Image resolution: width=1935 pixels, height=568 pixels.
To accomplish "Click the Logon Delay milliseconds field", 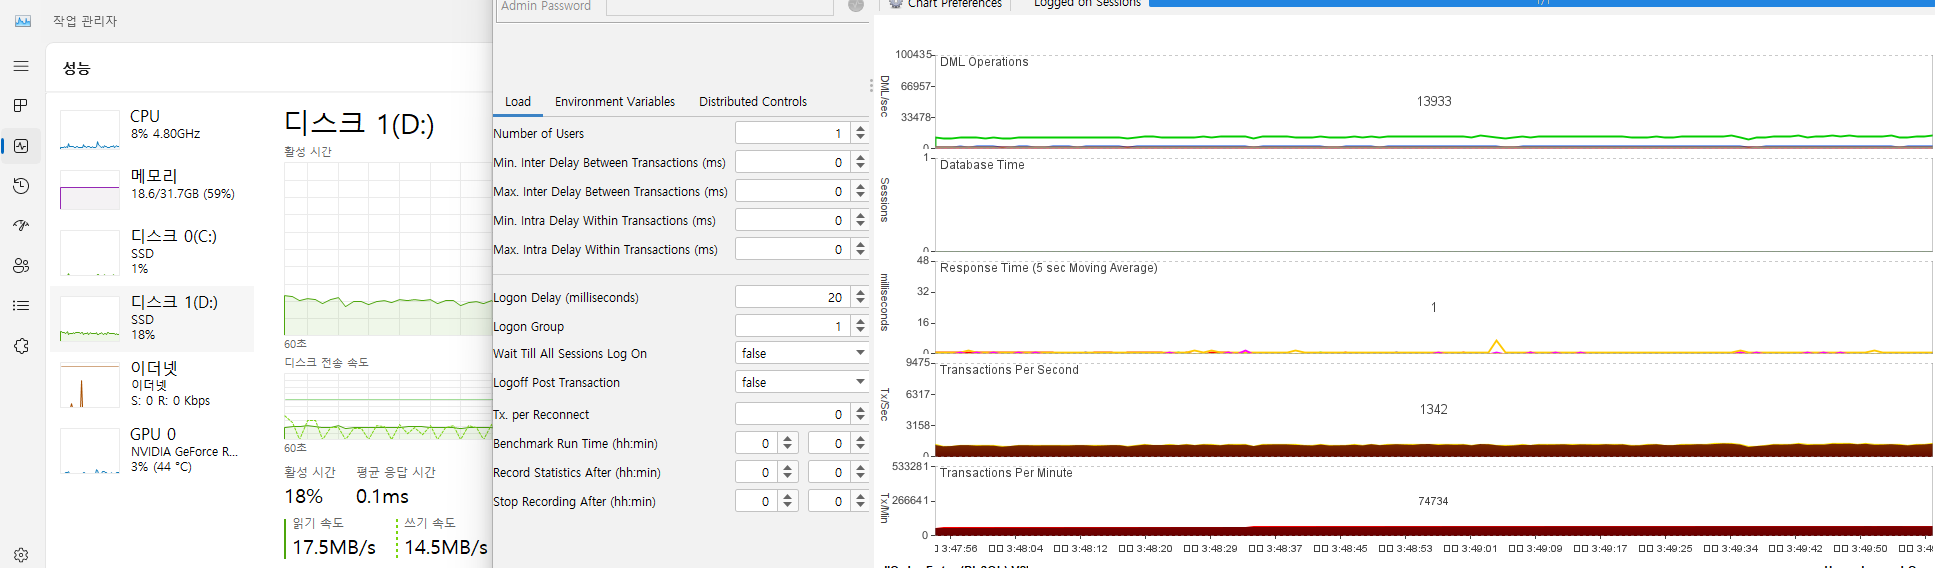I will point(791,297).
